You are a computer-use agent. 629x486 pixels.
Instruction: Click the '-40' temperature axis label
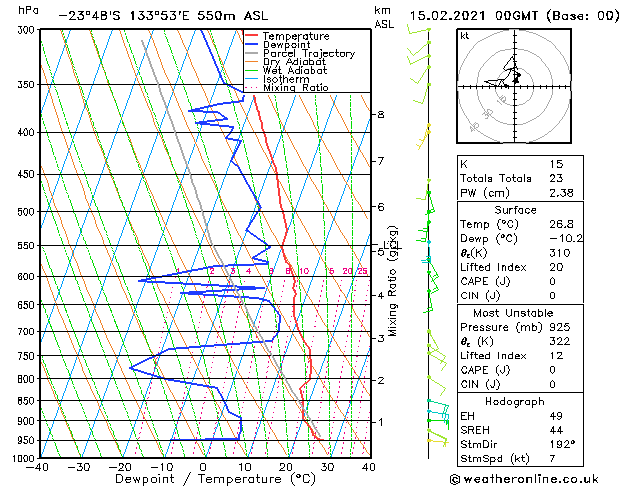[37, 467]
